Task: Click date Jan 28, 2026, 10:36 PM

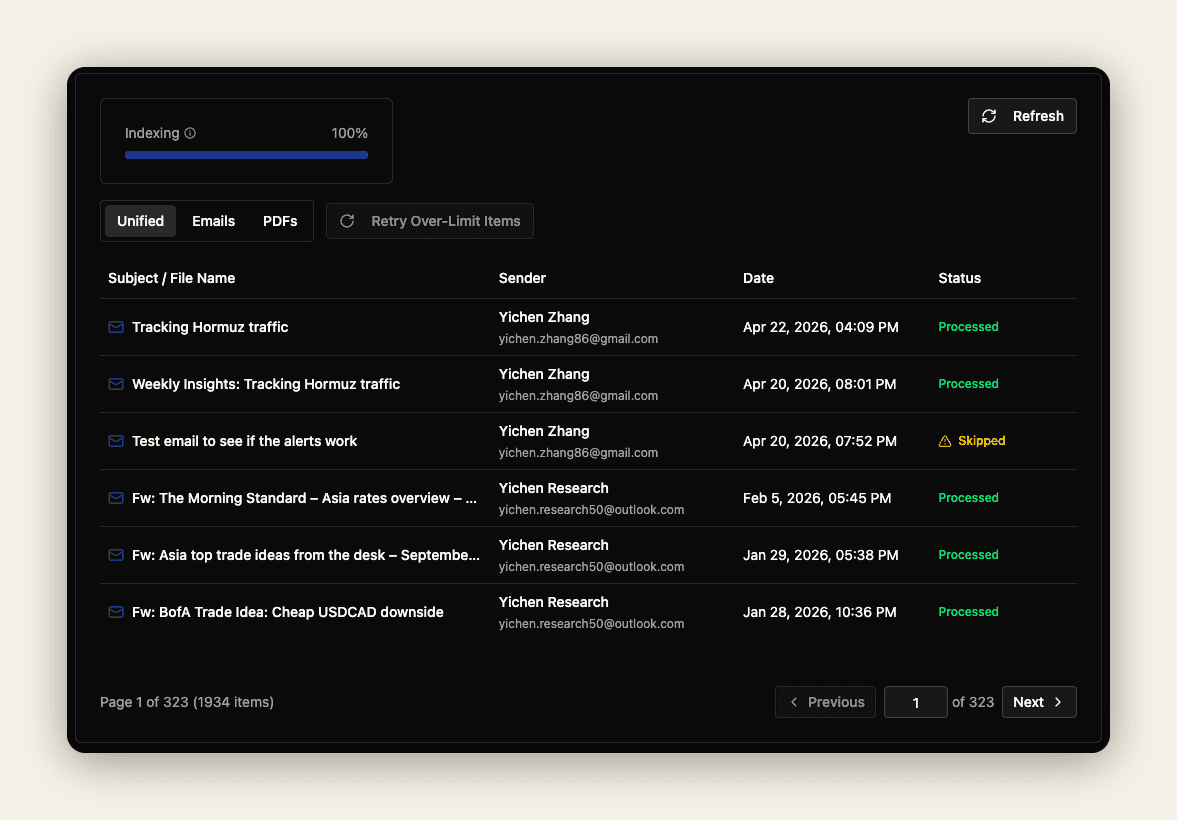Action: [820, 612]
